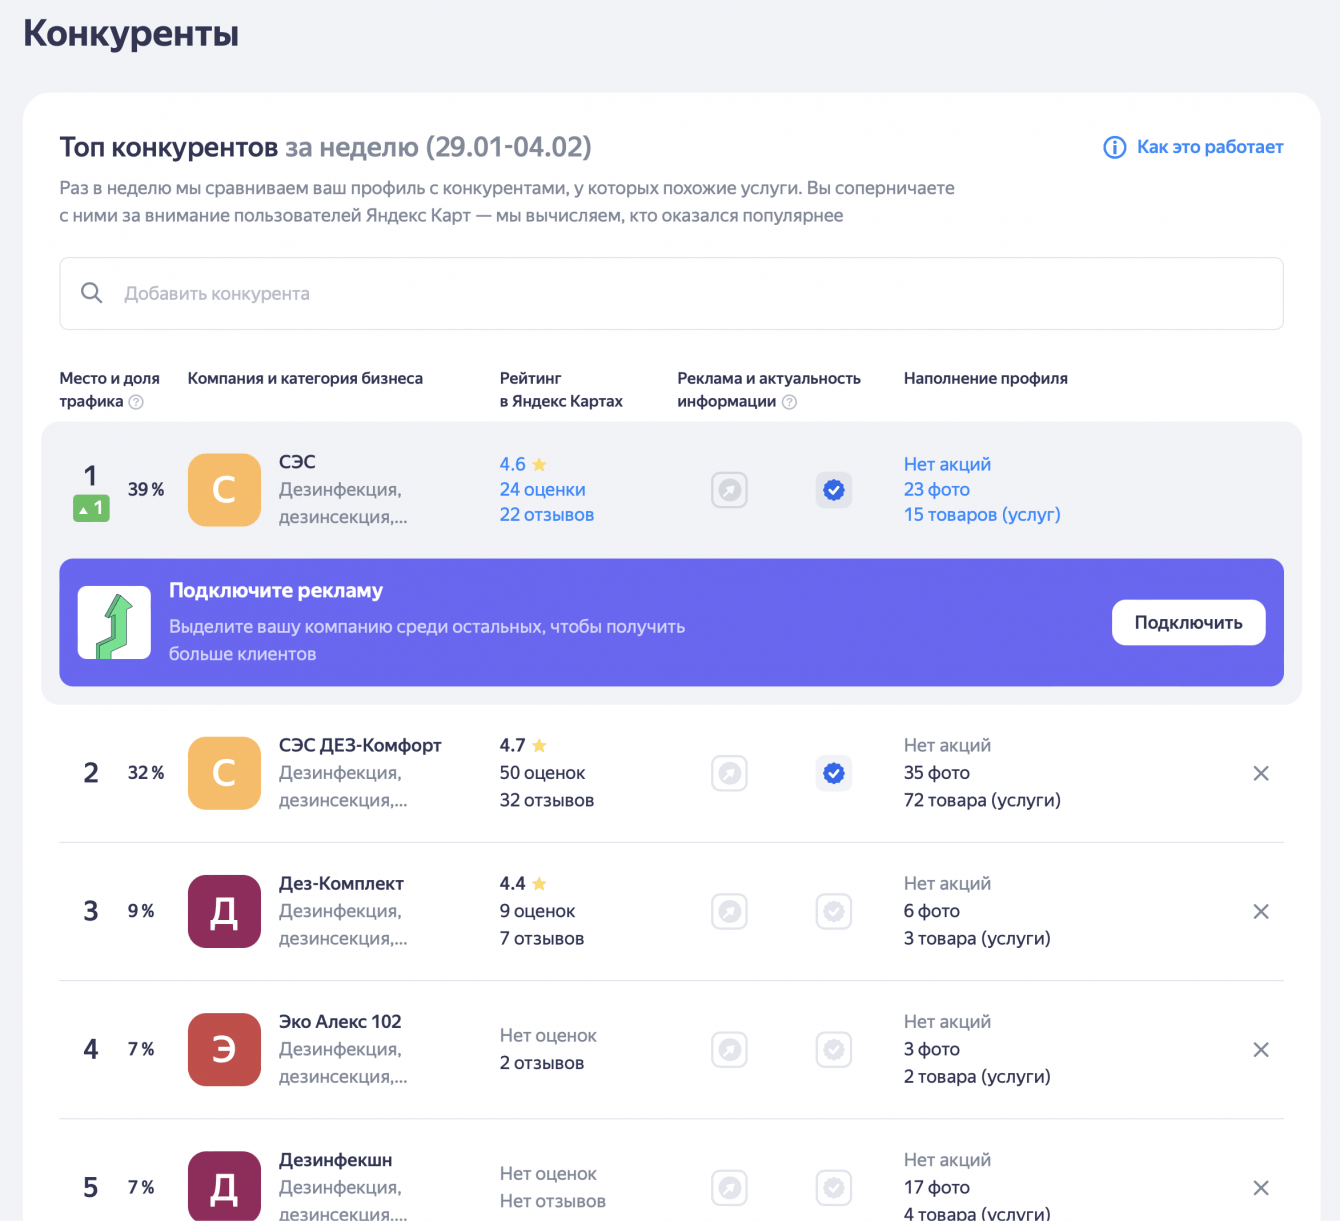Screen dimensions: 1340x1221
Task: Click the help icon next to 'трафика'
Action: (x=136, y=402)
